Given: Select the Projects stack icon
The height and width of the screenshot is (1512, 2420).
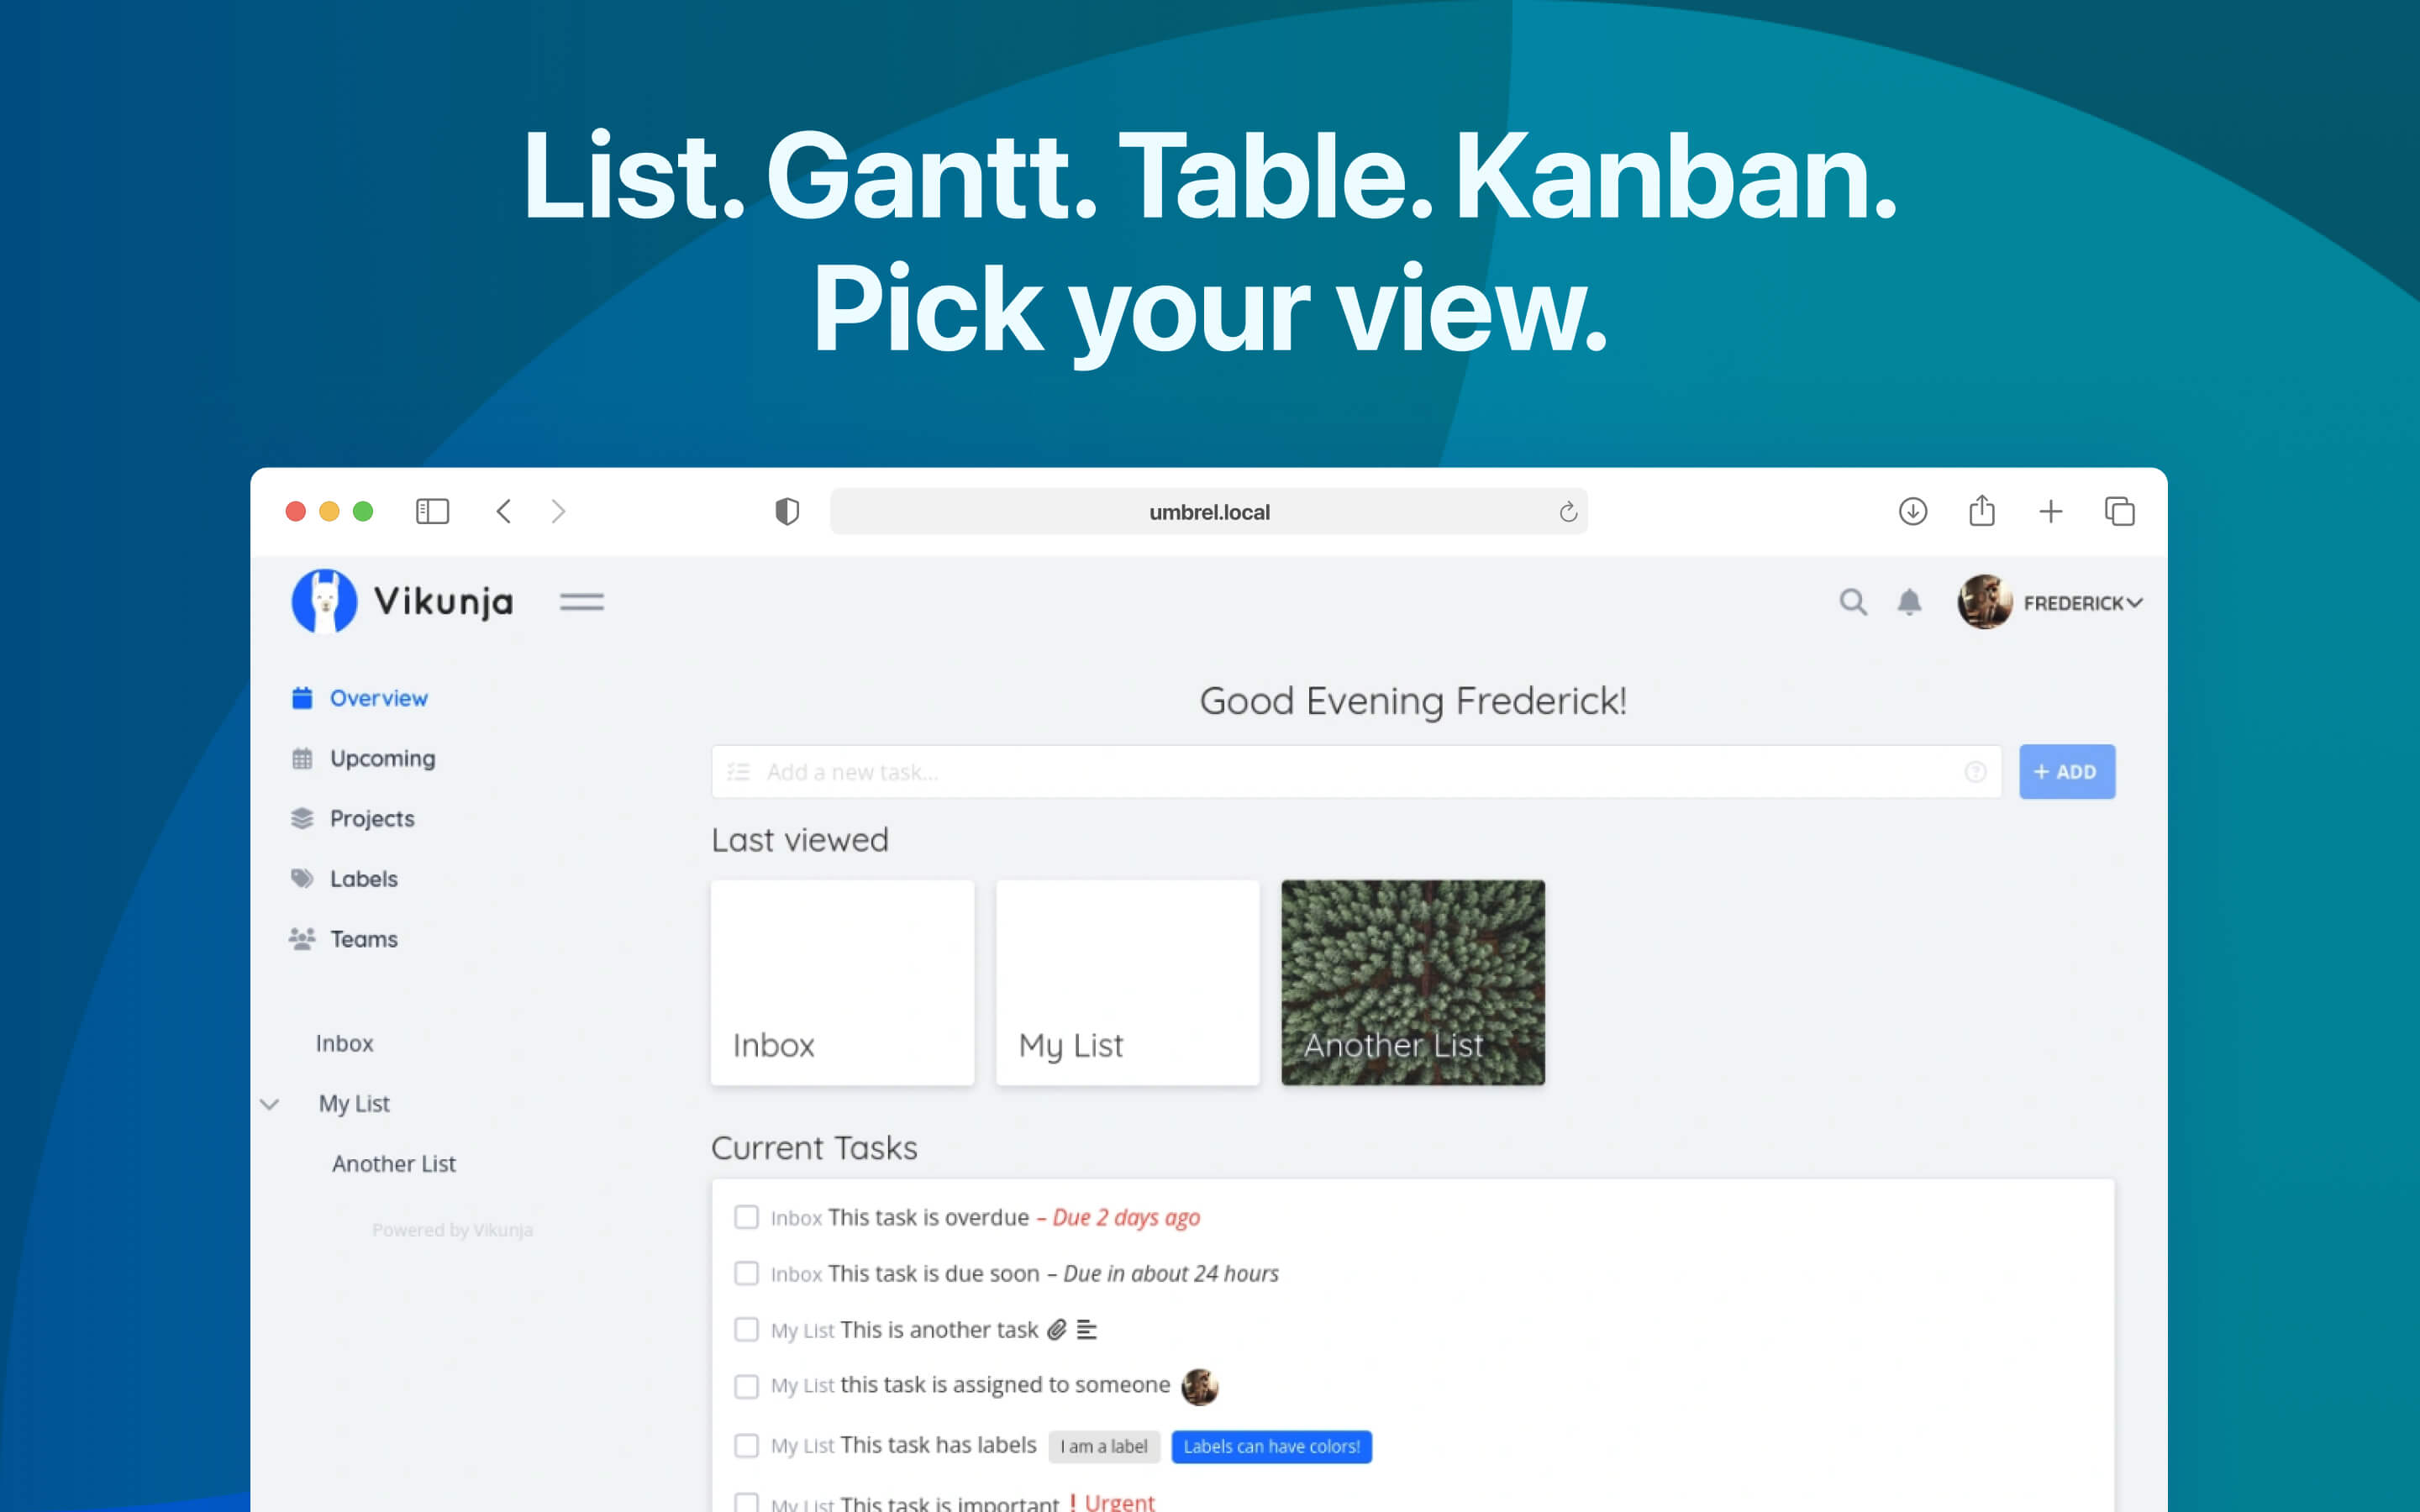Looking at the screenshot, I should (x=302, y=818).
